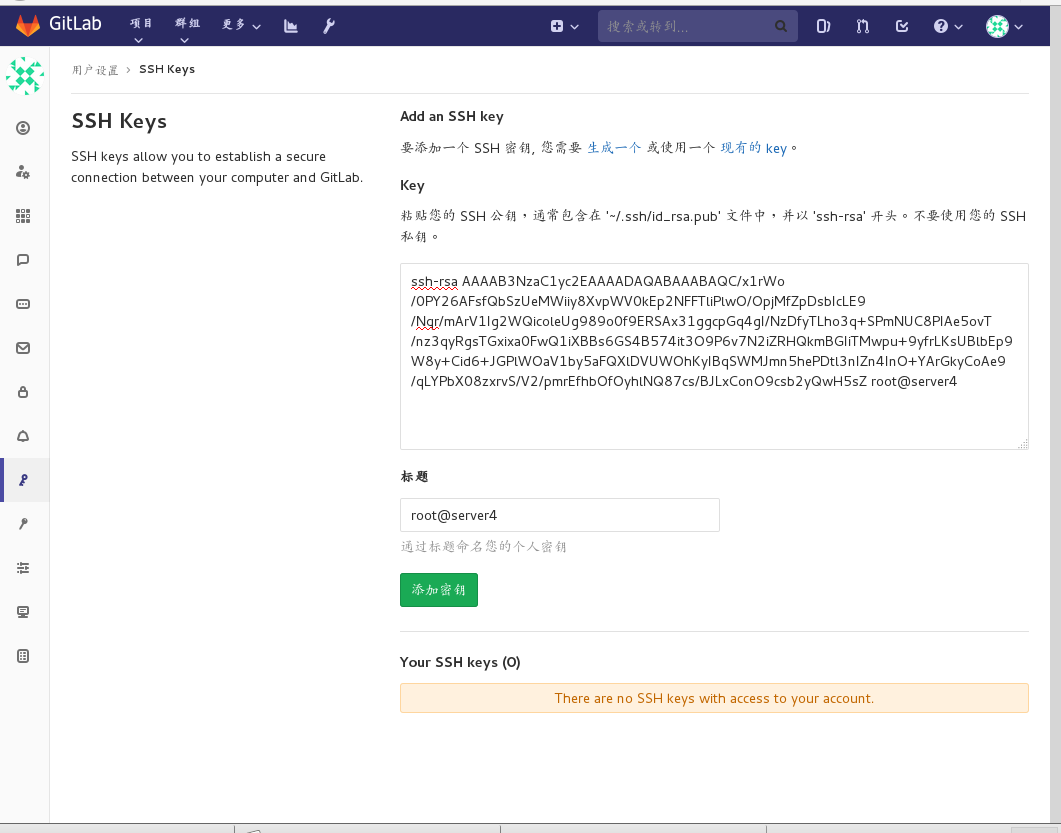
Task: Open Account settings in the sidebar
Action: (23, 172)
